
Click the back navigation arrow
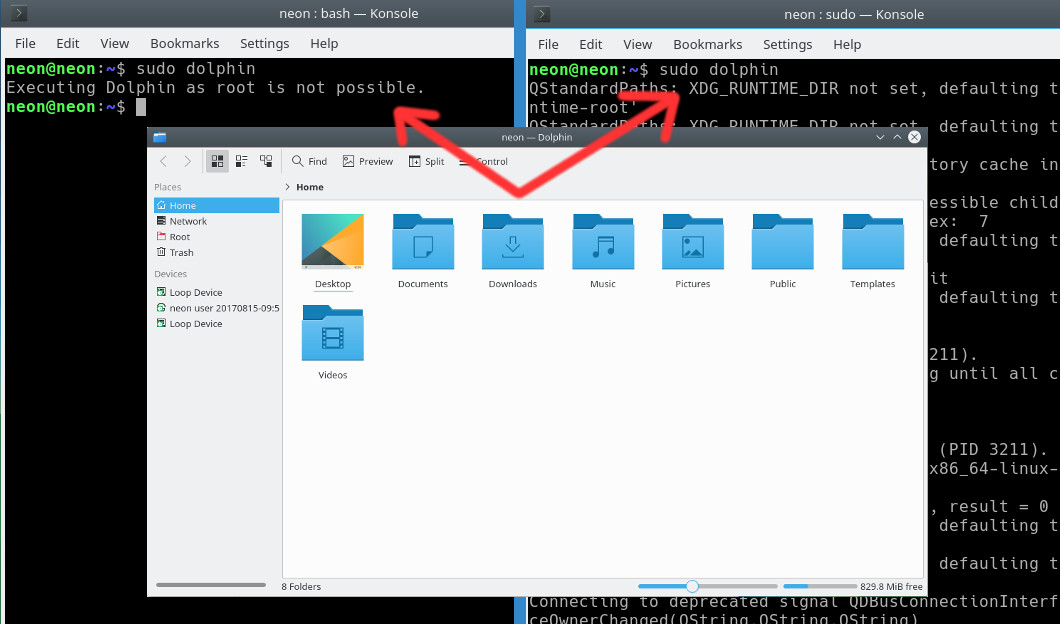click(163, 161)
